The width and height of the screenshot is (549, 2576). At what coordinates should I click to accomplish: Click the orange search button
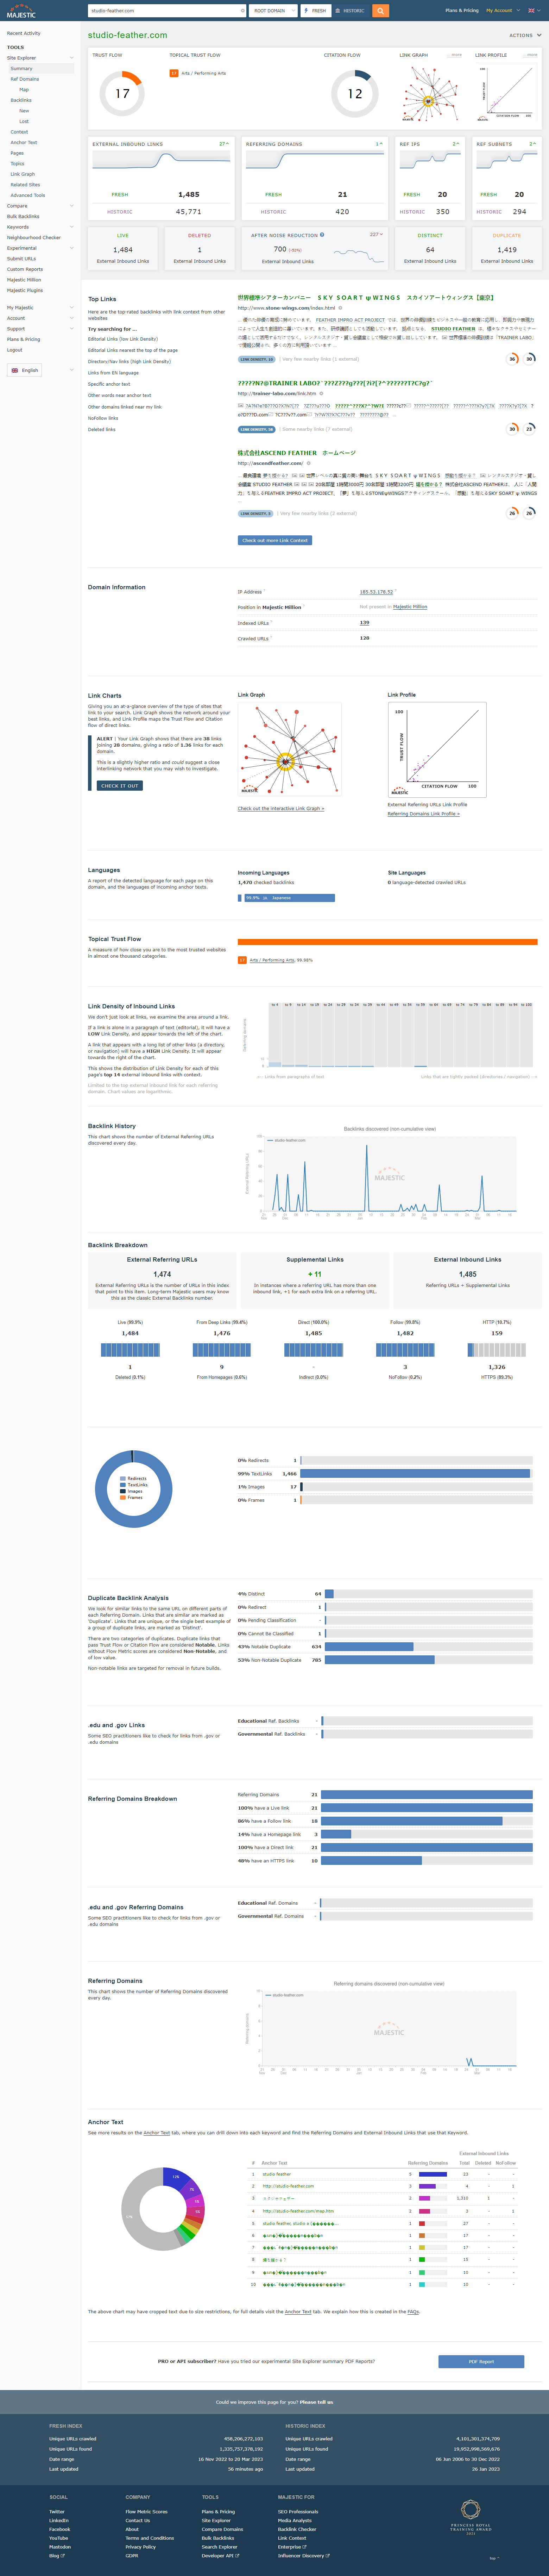pyautogui.click(x=380, y=11)
